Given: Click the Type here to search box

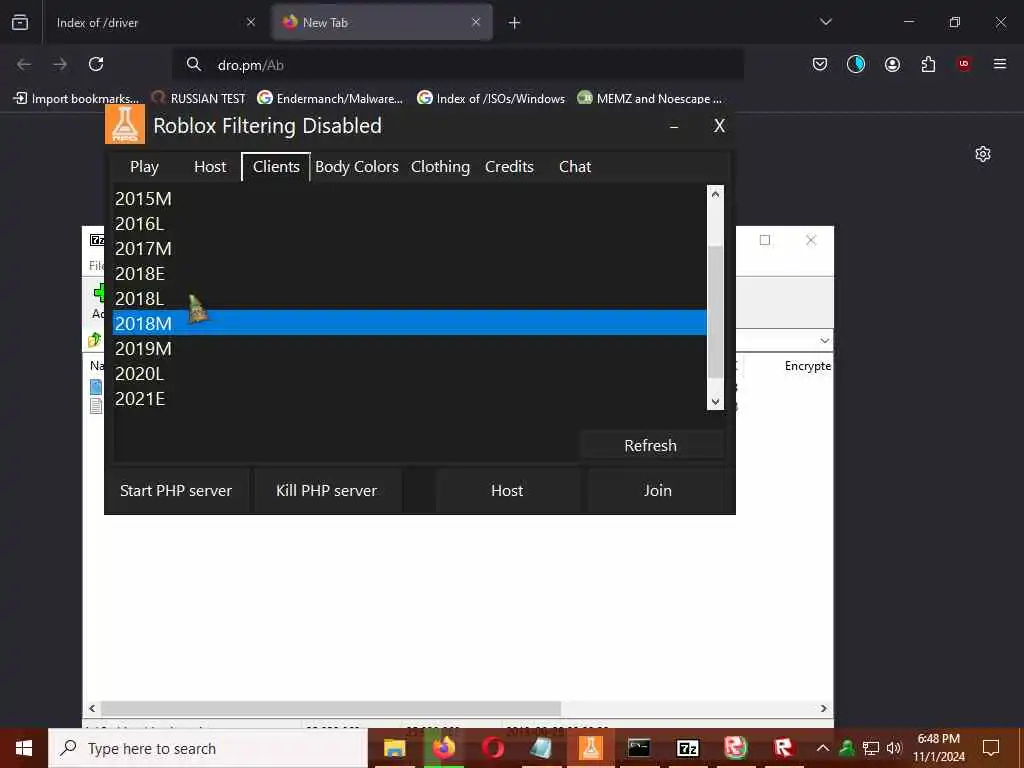Looking at the screenshot, I should 208,748.
